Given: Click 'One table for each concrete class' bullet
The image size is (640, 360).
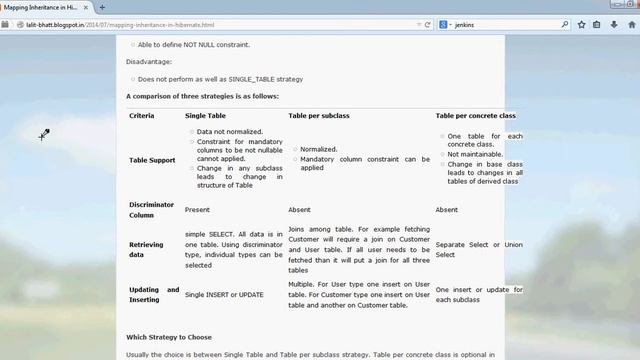Looking at the screenshot, I should tap(485, 140).
